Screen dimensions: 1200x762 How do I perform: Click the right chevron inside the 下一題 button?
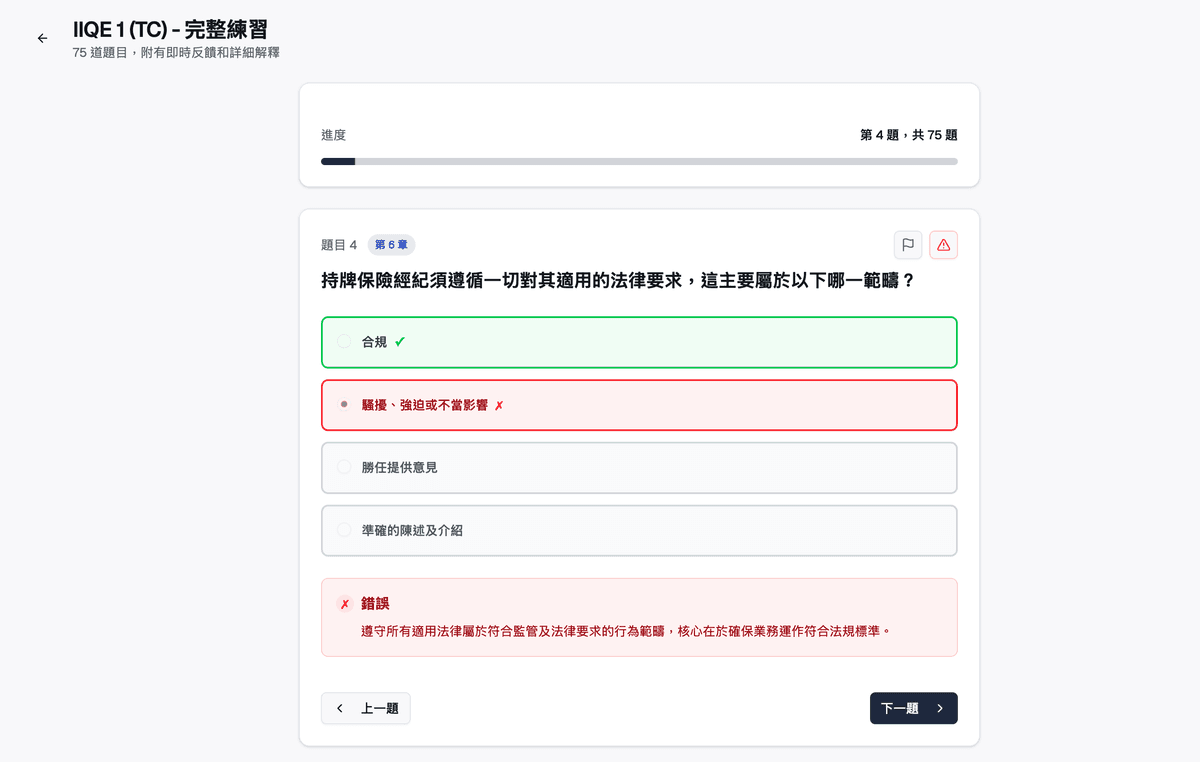pos(939,707)
